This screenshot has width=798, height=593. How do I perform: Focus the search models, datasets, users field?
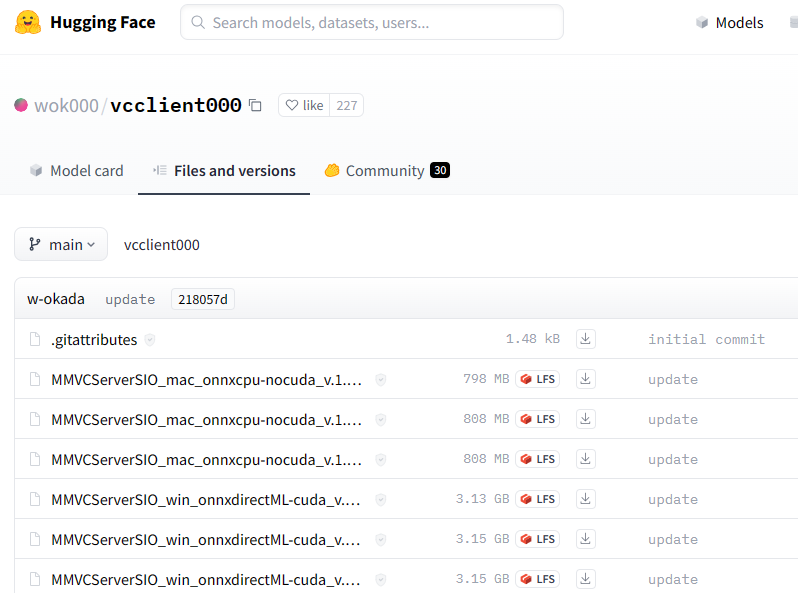380,22
